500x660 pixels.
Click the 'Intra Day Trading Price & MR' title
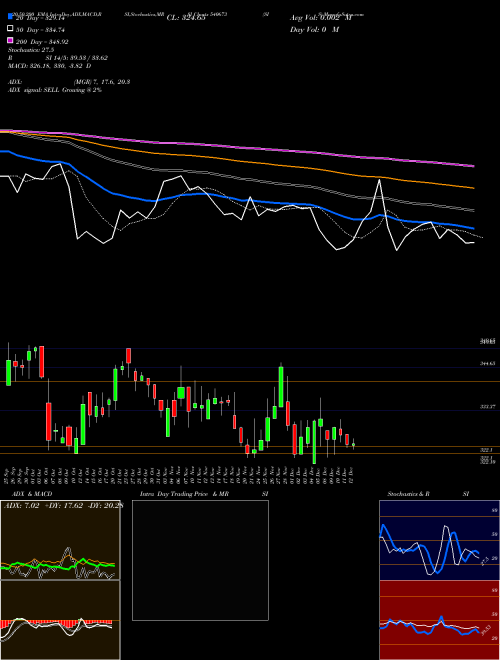184,494
